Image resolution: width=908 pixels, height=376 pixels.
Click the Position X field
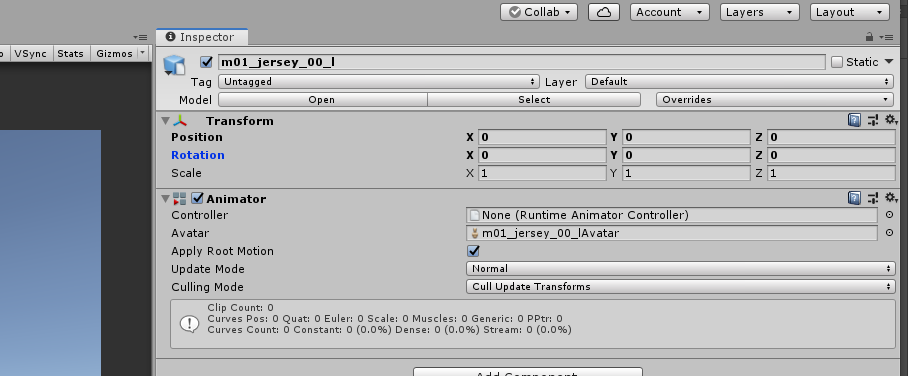[542, 137]
